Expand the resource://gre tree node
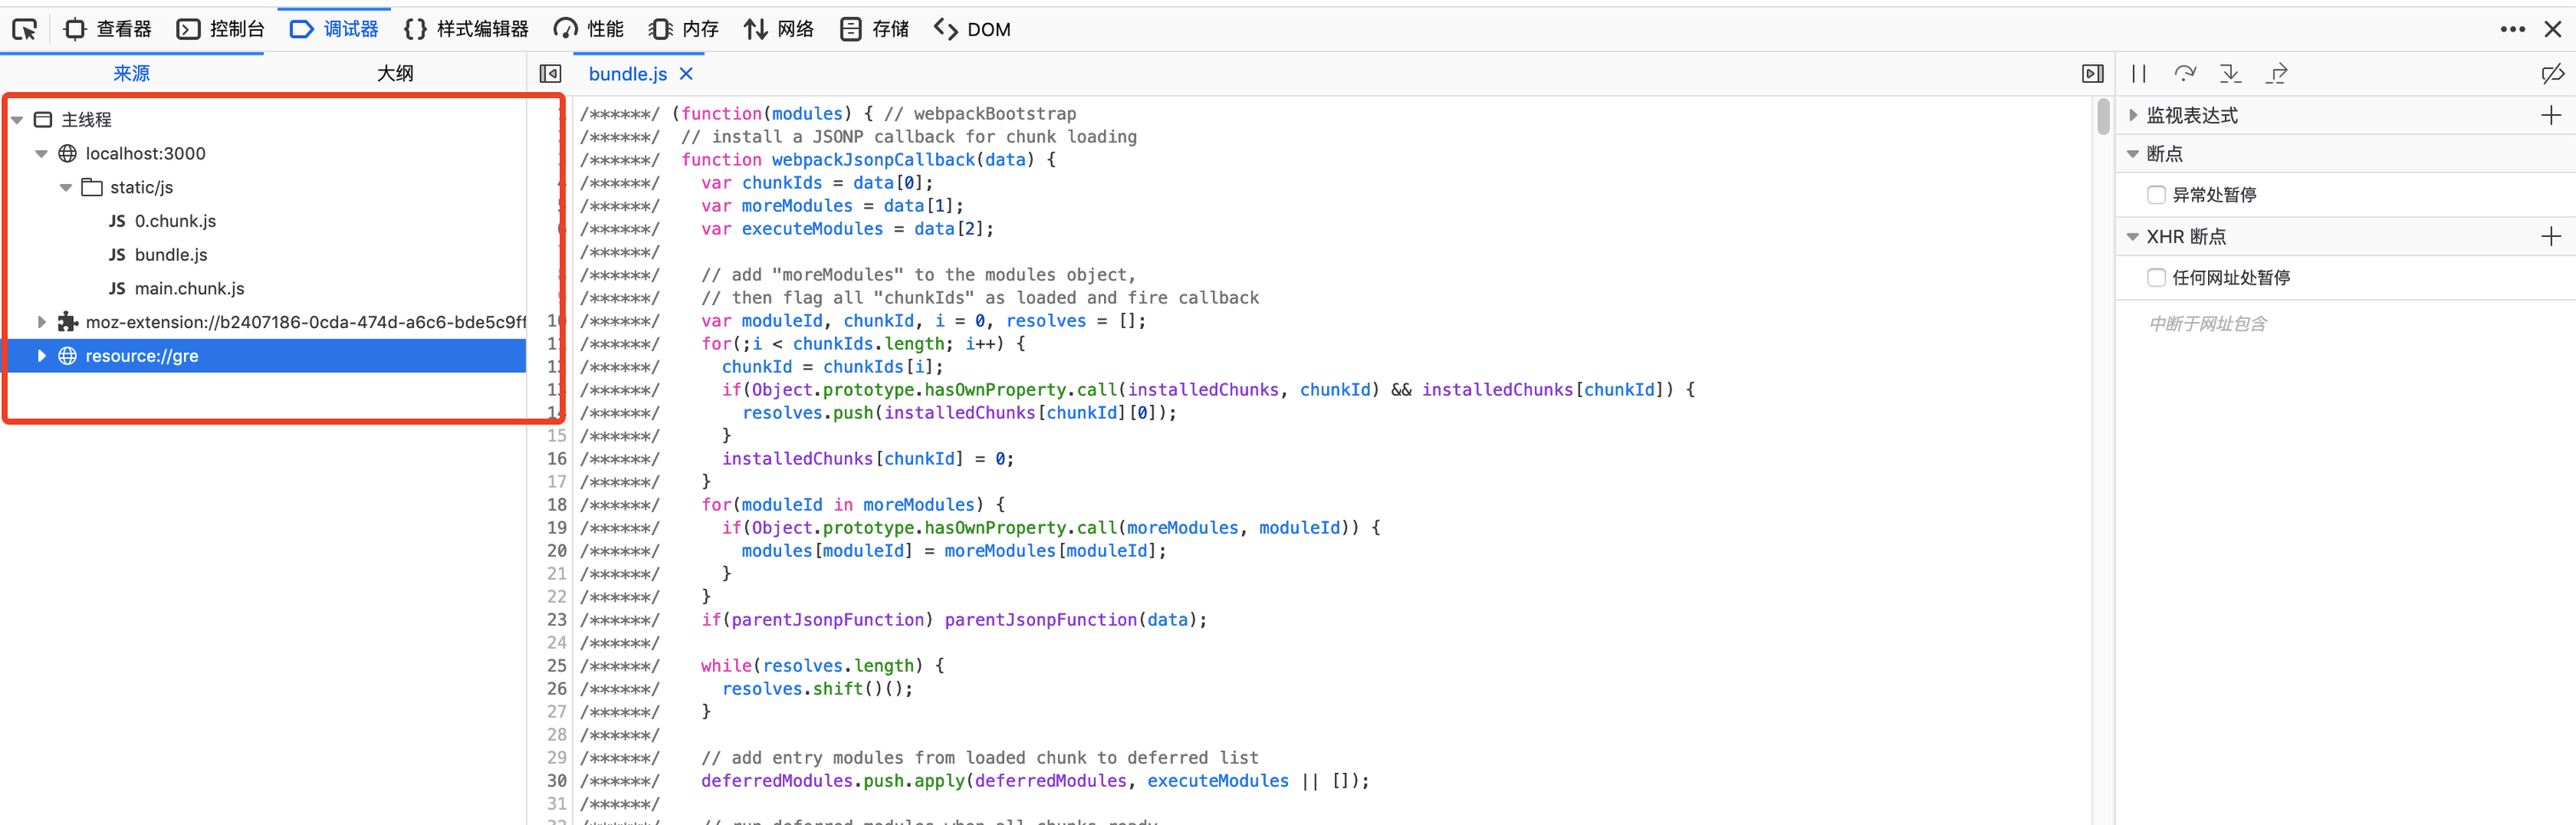 [41, 356]
